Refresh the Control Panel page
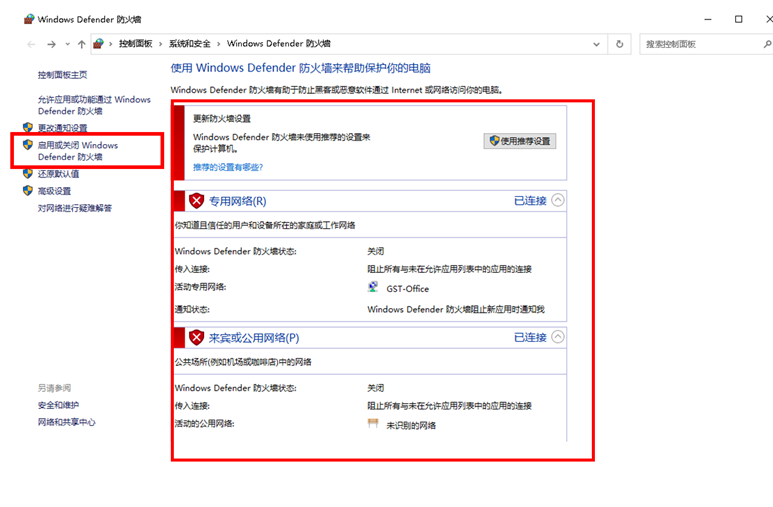This screenshot has height=507, width=773. [620, 44]
